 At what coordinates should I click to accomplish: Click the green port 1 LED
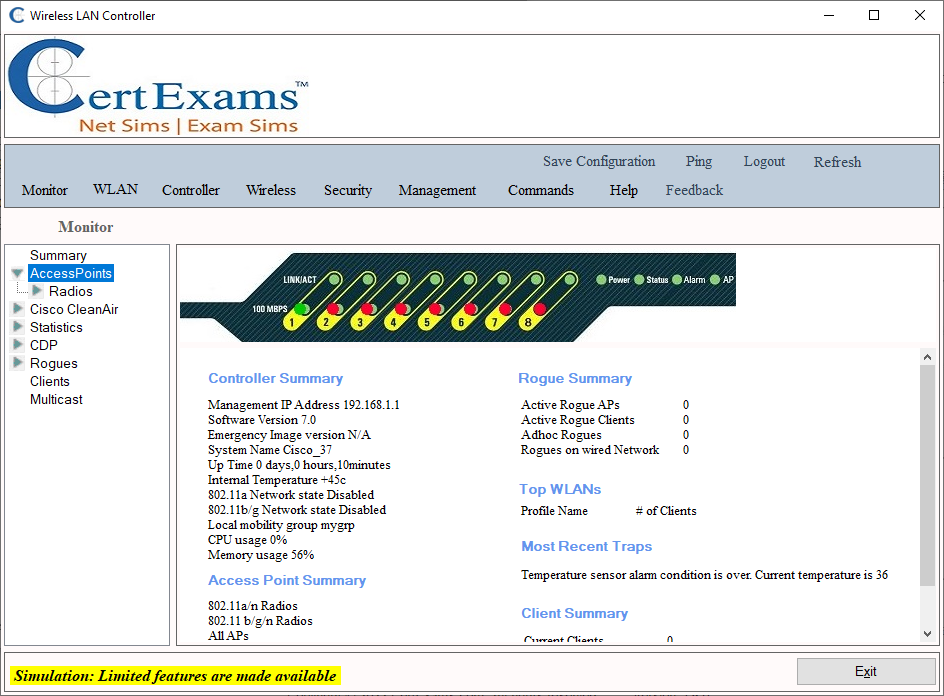(x=300, y=307)
